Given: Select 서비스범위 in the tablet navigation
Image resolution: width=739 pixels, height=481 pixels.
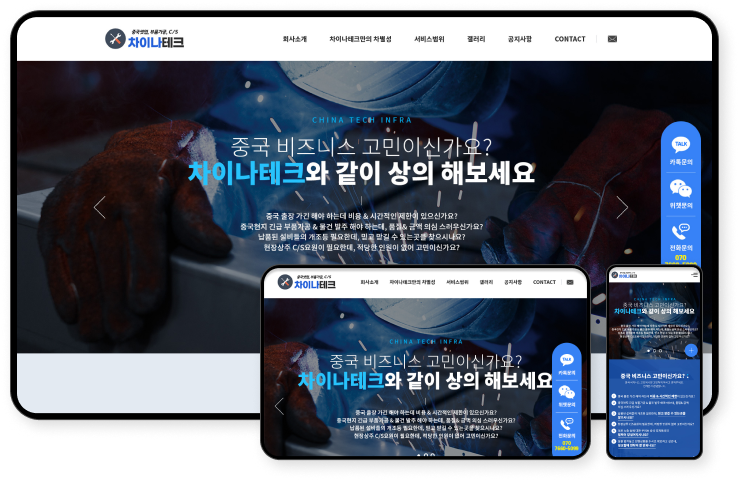Looking at the screenshot, I should tap(457, 282).
